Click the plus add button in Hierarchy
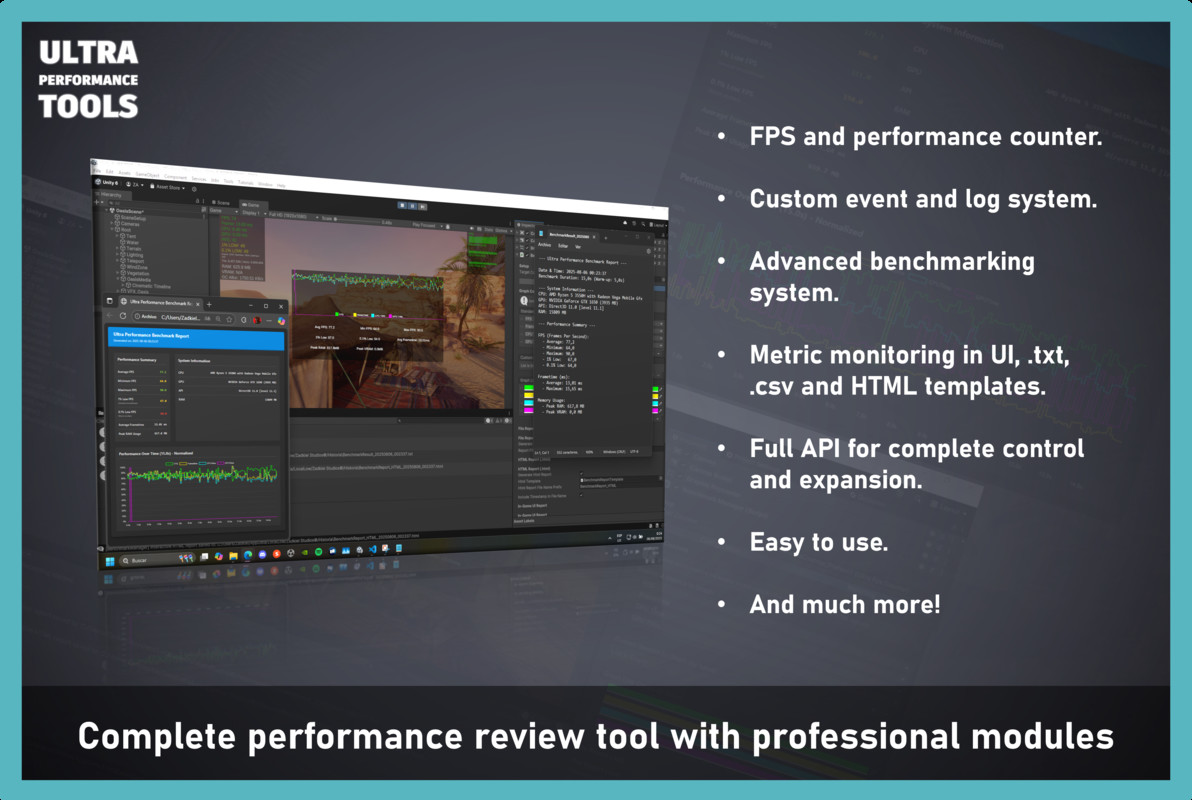 pyautogui.click(x=97, y=202)
